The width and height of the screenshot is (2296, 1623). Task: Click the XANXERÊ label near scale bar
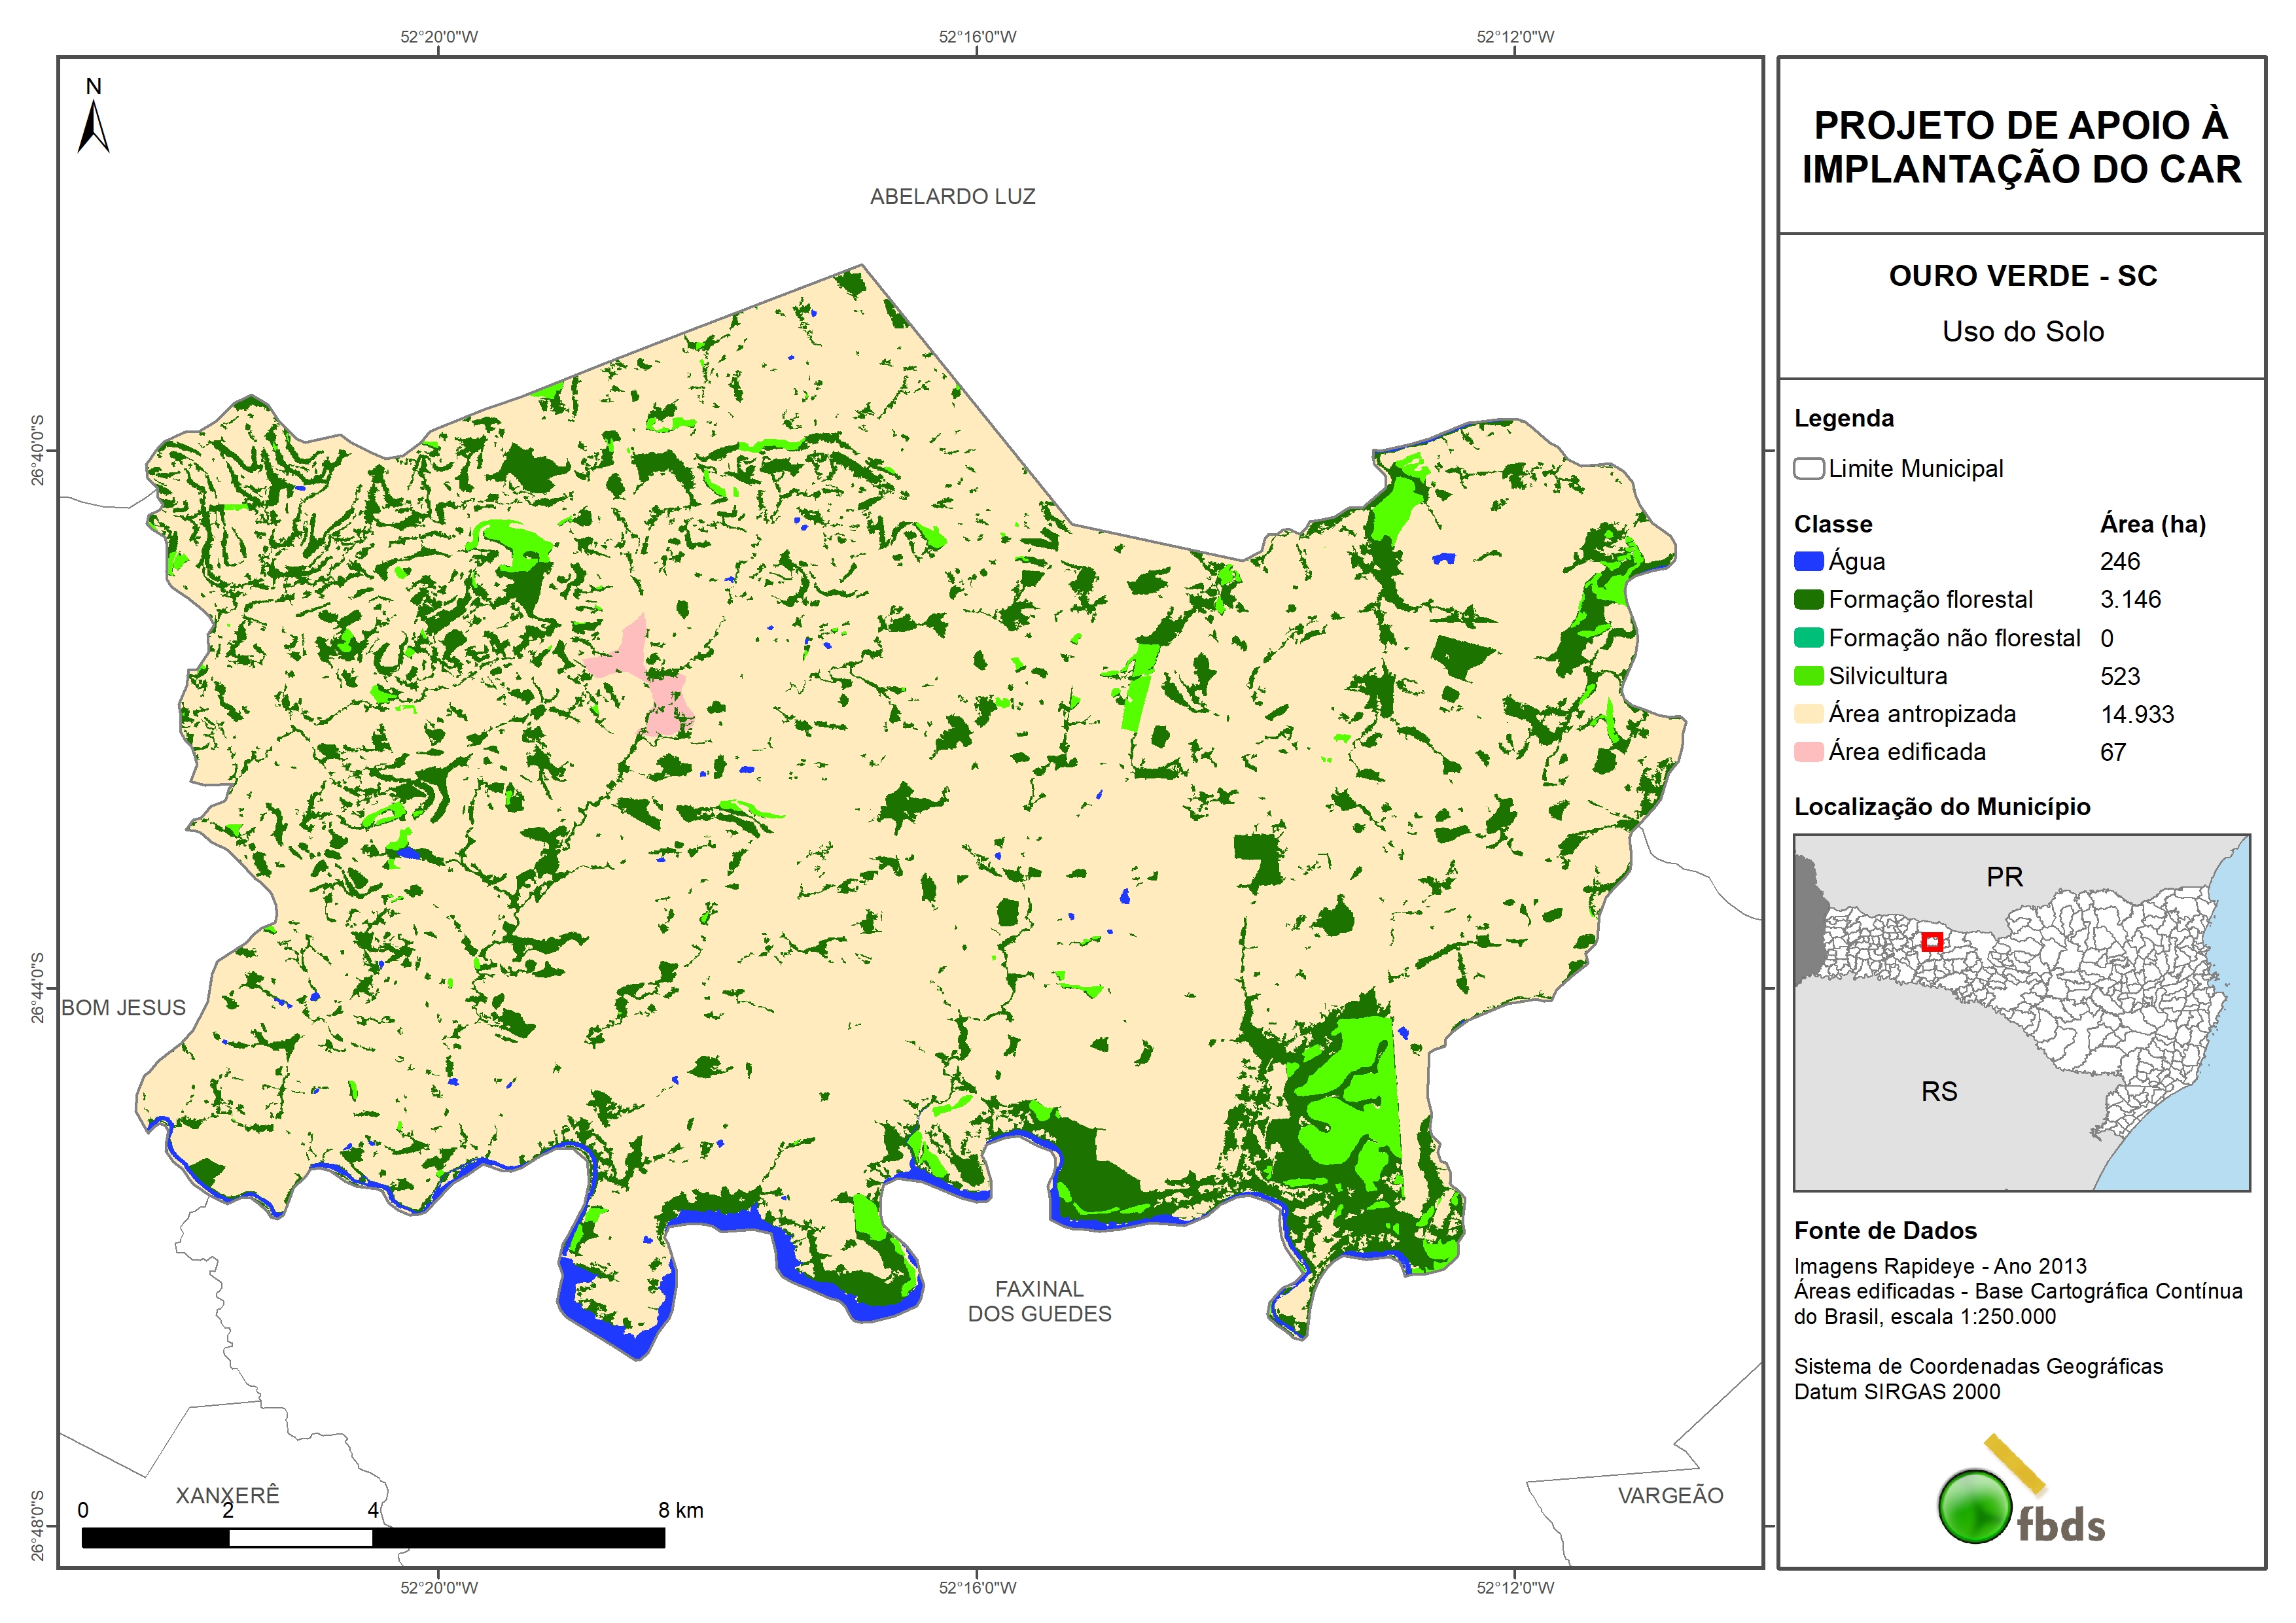(x=228, y=1495)
